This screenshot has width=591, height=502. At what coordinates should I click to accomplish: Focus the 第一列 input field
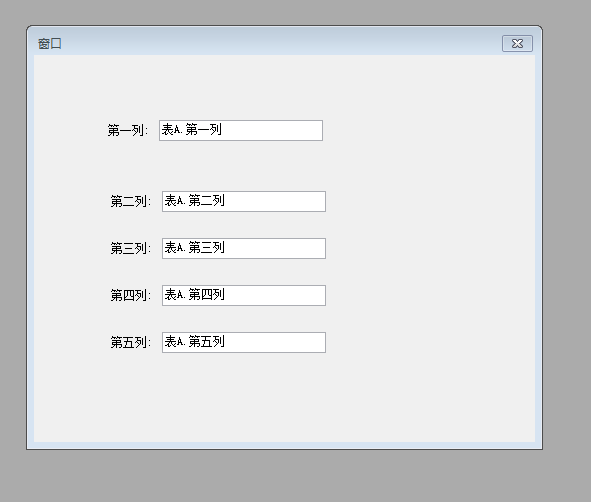click(x=241, y=130)
